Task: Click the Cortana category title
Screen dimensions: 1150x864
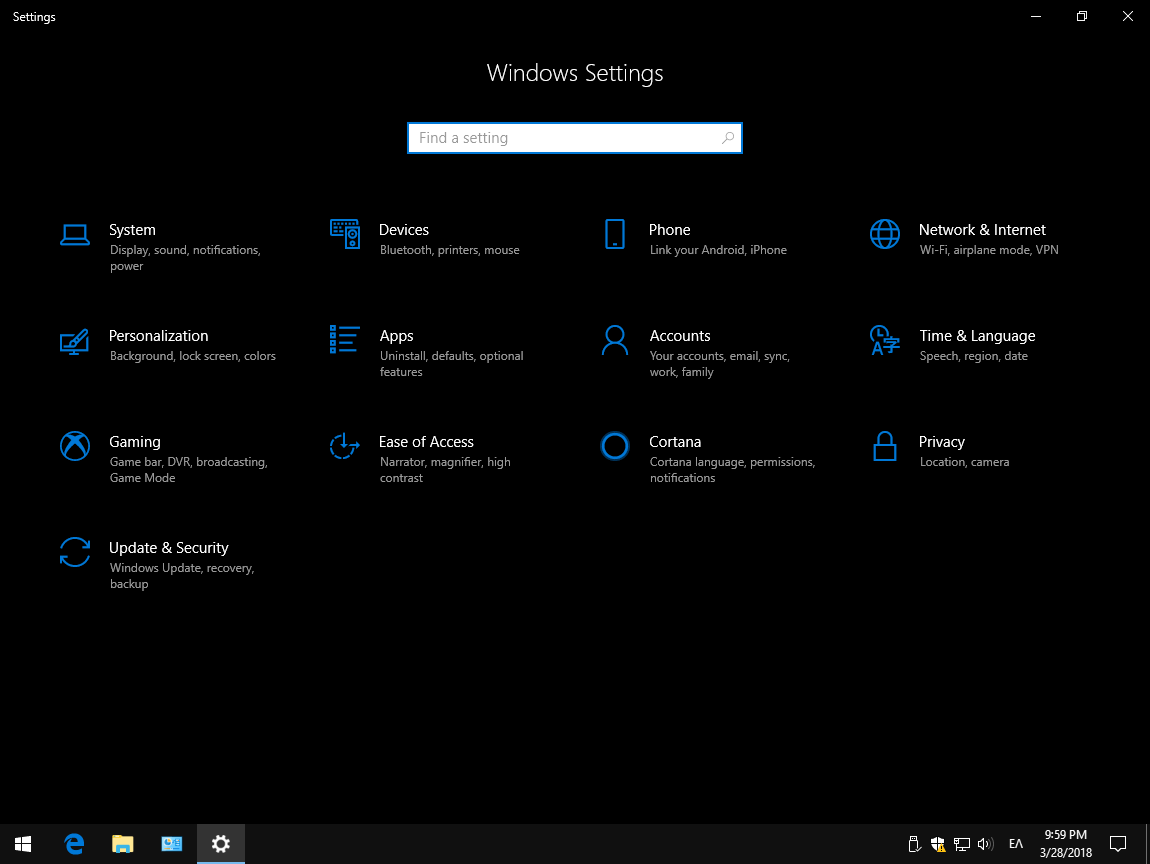Action: click(675, 442)
